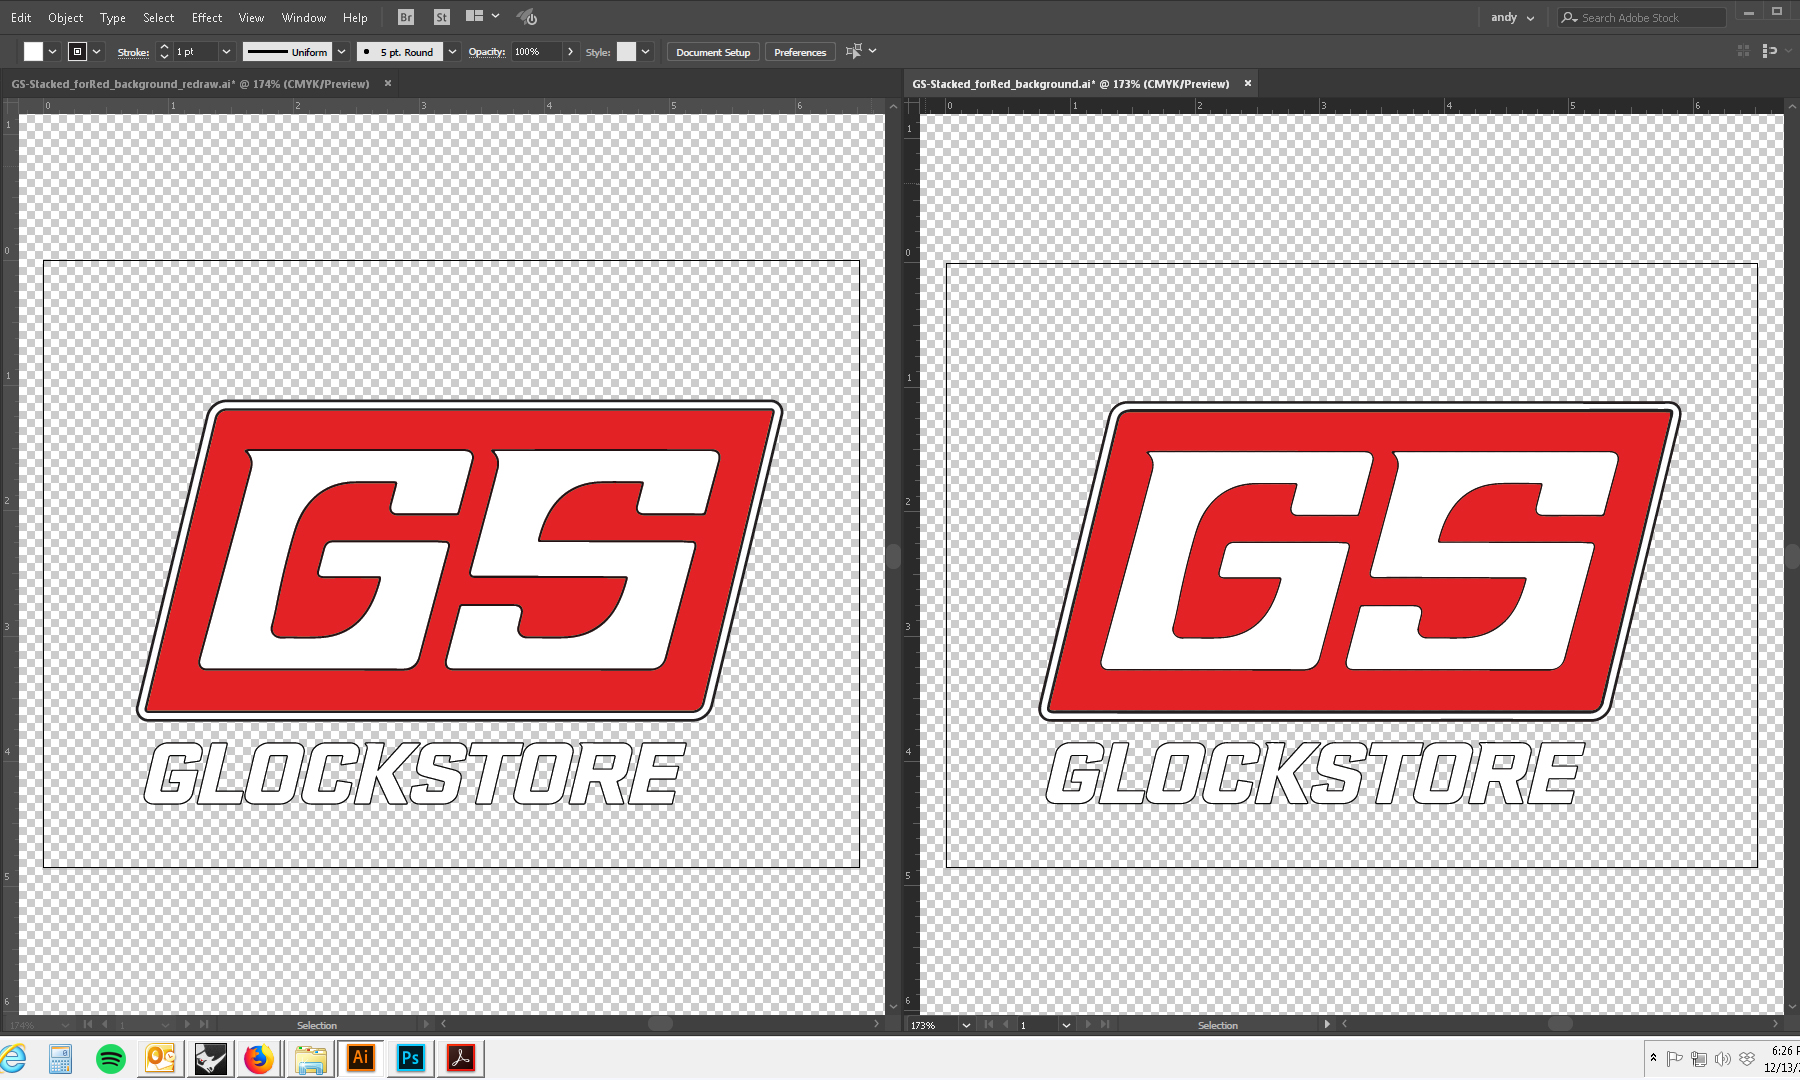Click the GPU performance rocket icon
Screen dimensions: 1800x1080
[527, 17]
